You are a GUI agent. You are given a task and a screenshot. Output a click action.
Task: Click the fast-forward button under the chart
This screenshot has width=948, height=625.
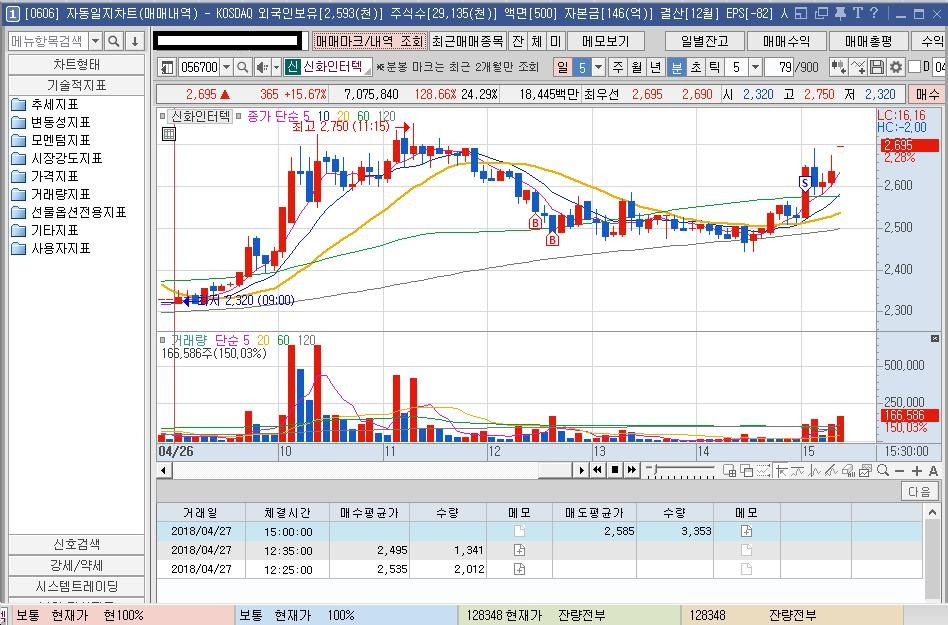tap(632, 470)
